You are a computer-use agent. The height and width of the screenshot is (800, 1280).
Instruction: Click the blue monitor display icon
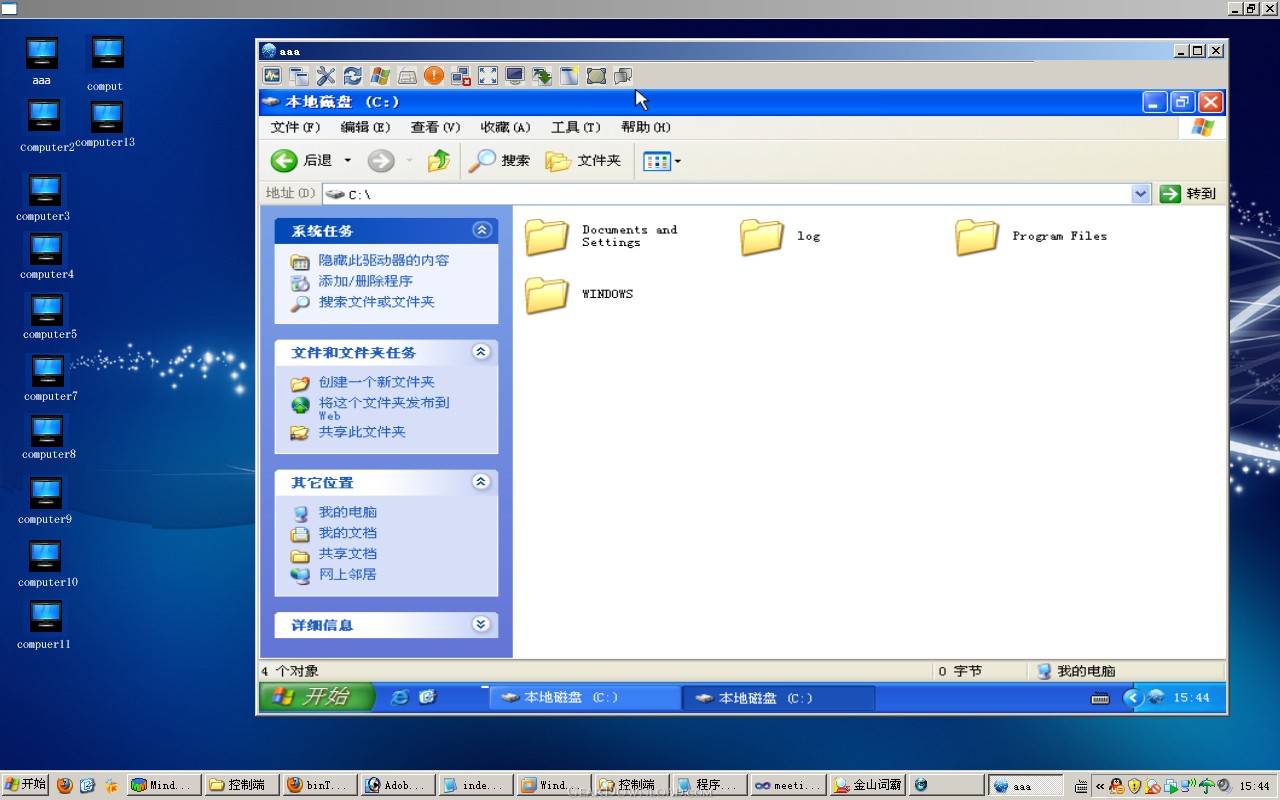click(x=514, y=76)
